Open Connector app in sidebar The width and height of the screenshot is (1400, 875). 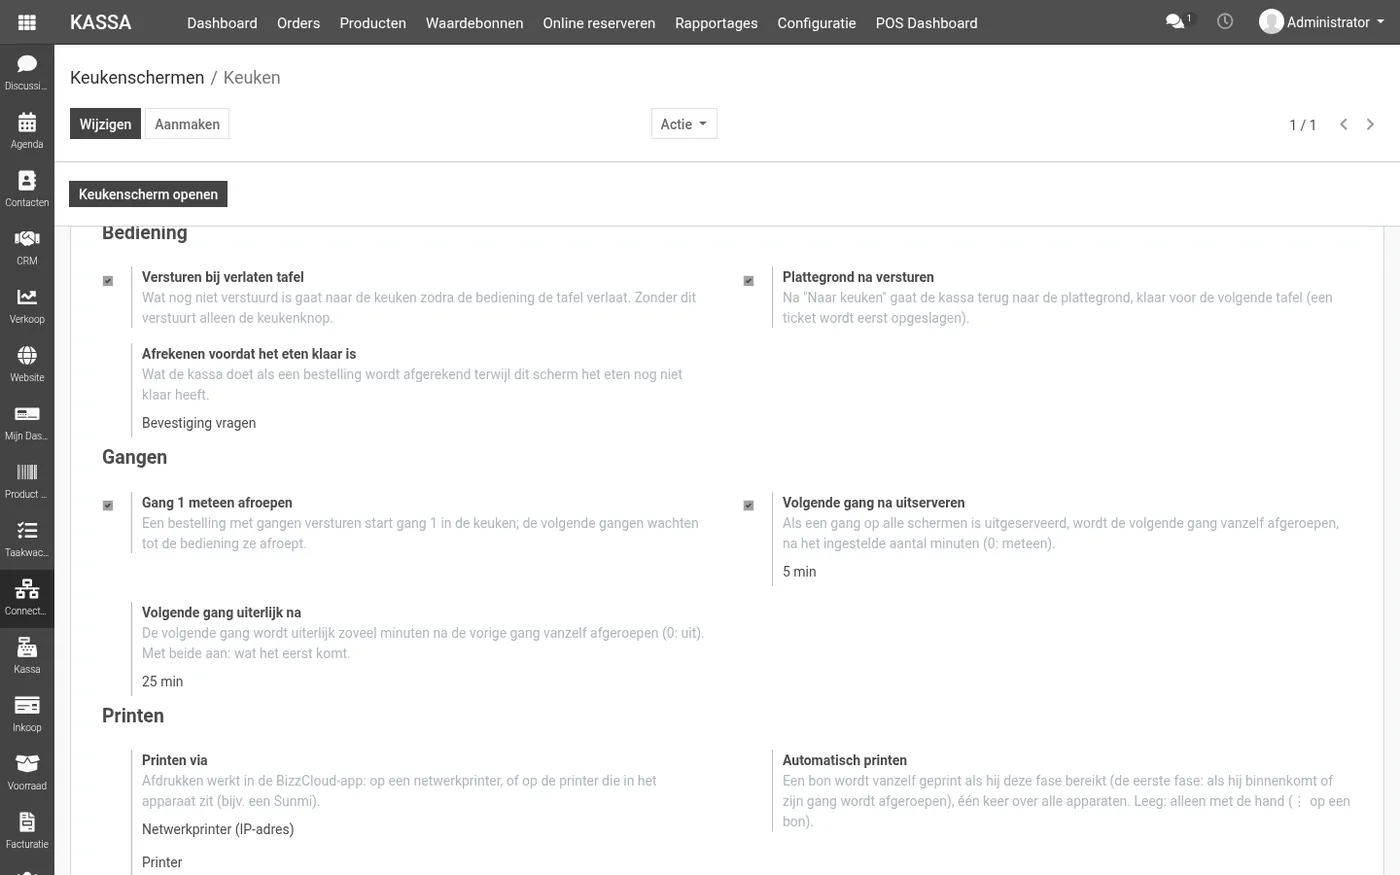tap(27, 597)
